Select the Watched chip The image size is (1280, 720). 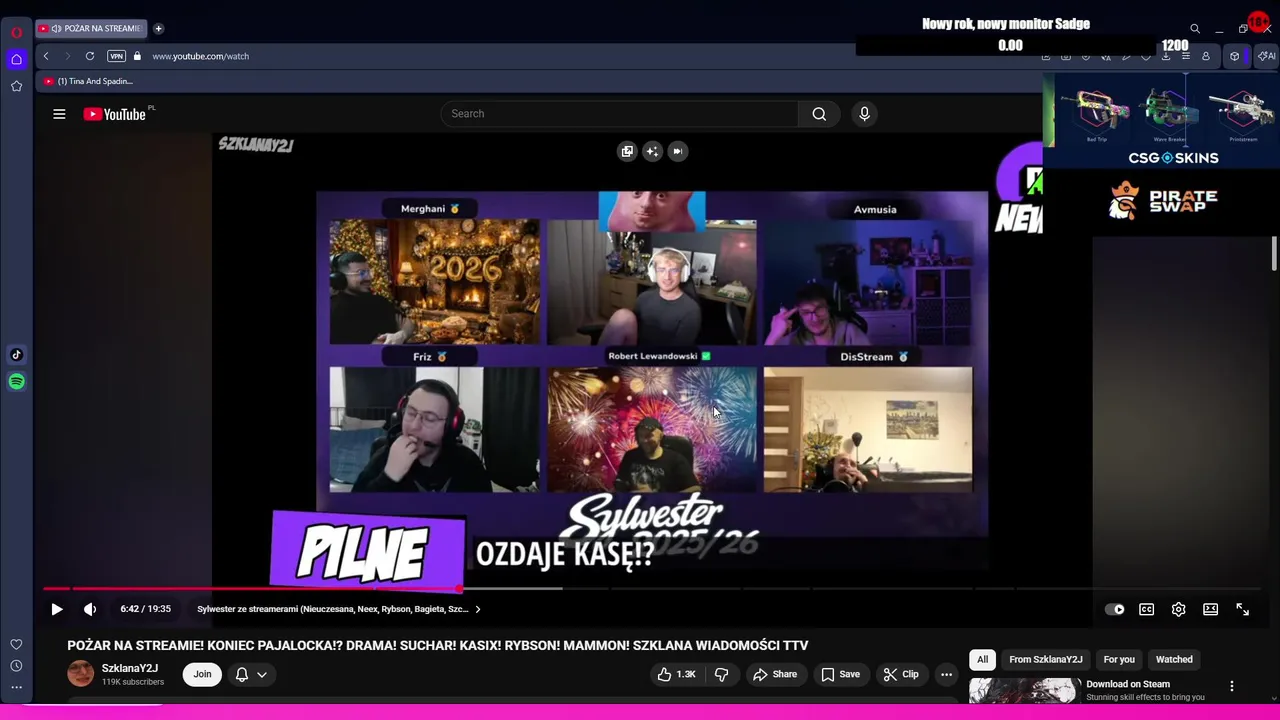tap(1174, 659)
